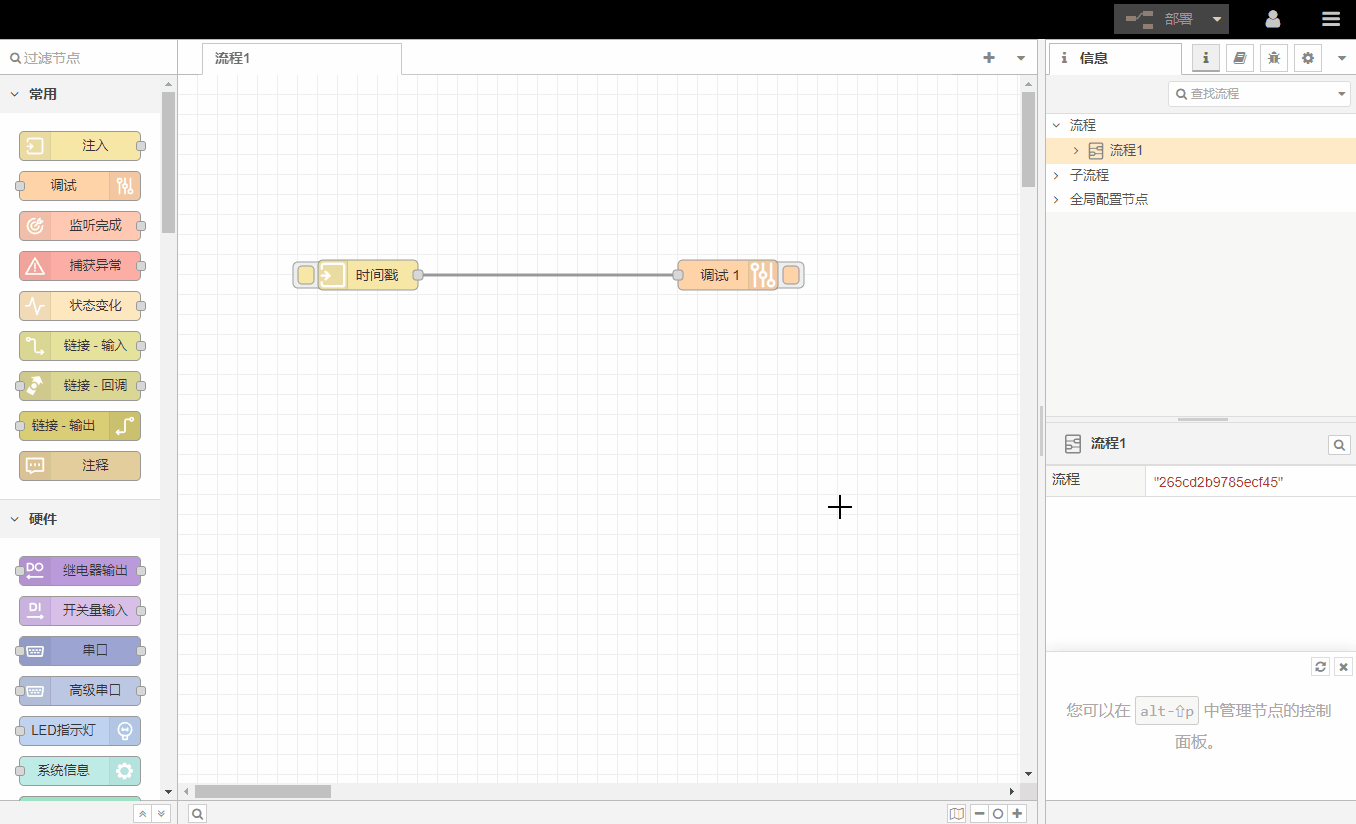The width and height of the screenshot is (1356, 824).
Task: Expand the 流程1 tree item
Action: 1076,151
